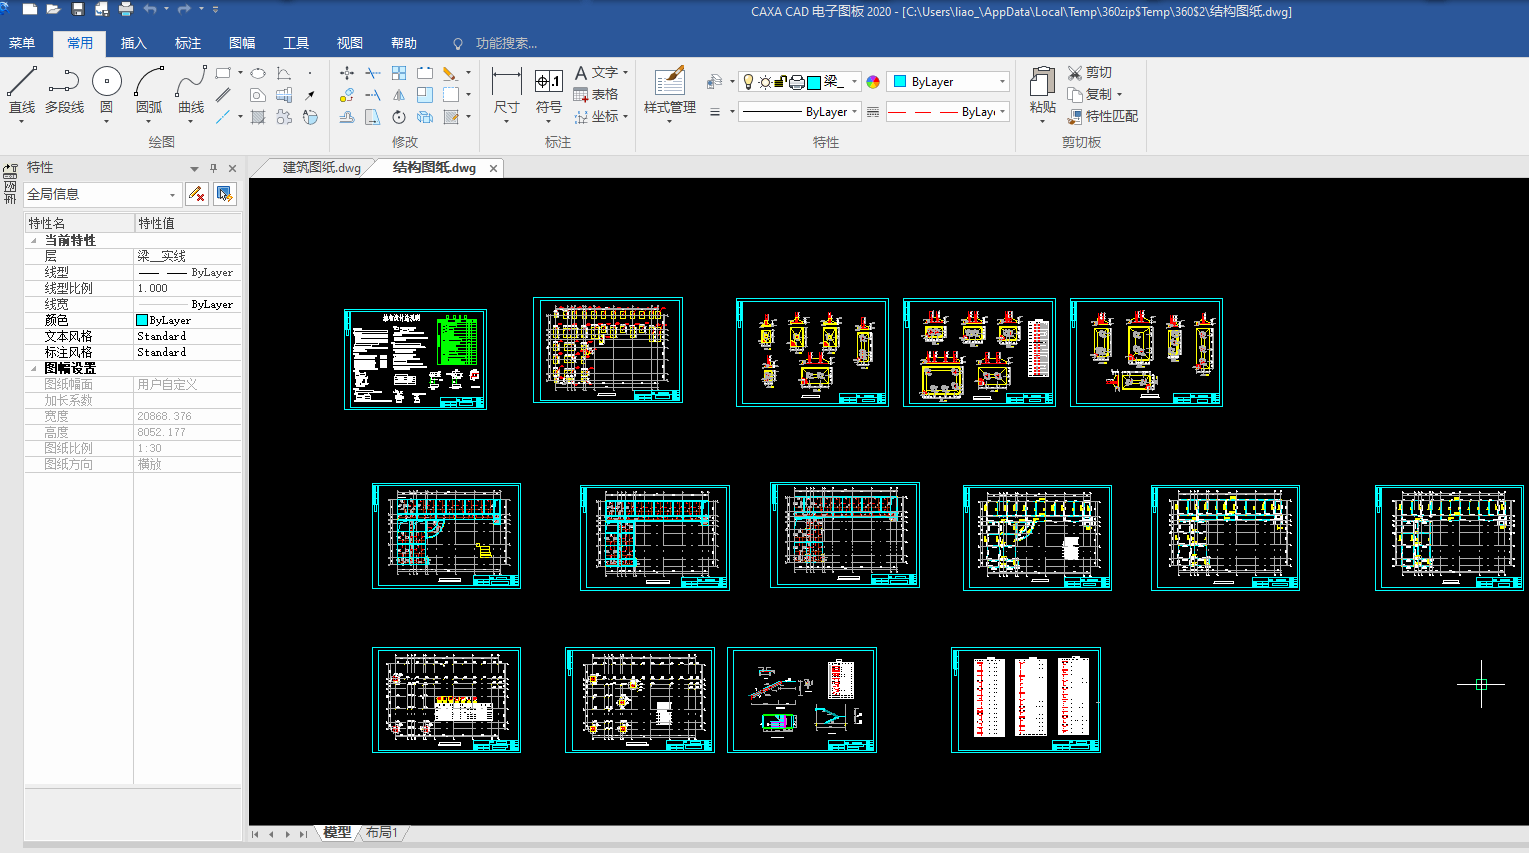Click the cyan 颜色 ByLayer swatch in properties
Viewport: 1529px width, 853px height.
(142, 320)
